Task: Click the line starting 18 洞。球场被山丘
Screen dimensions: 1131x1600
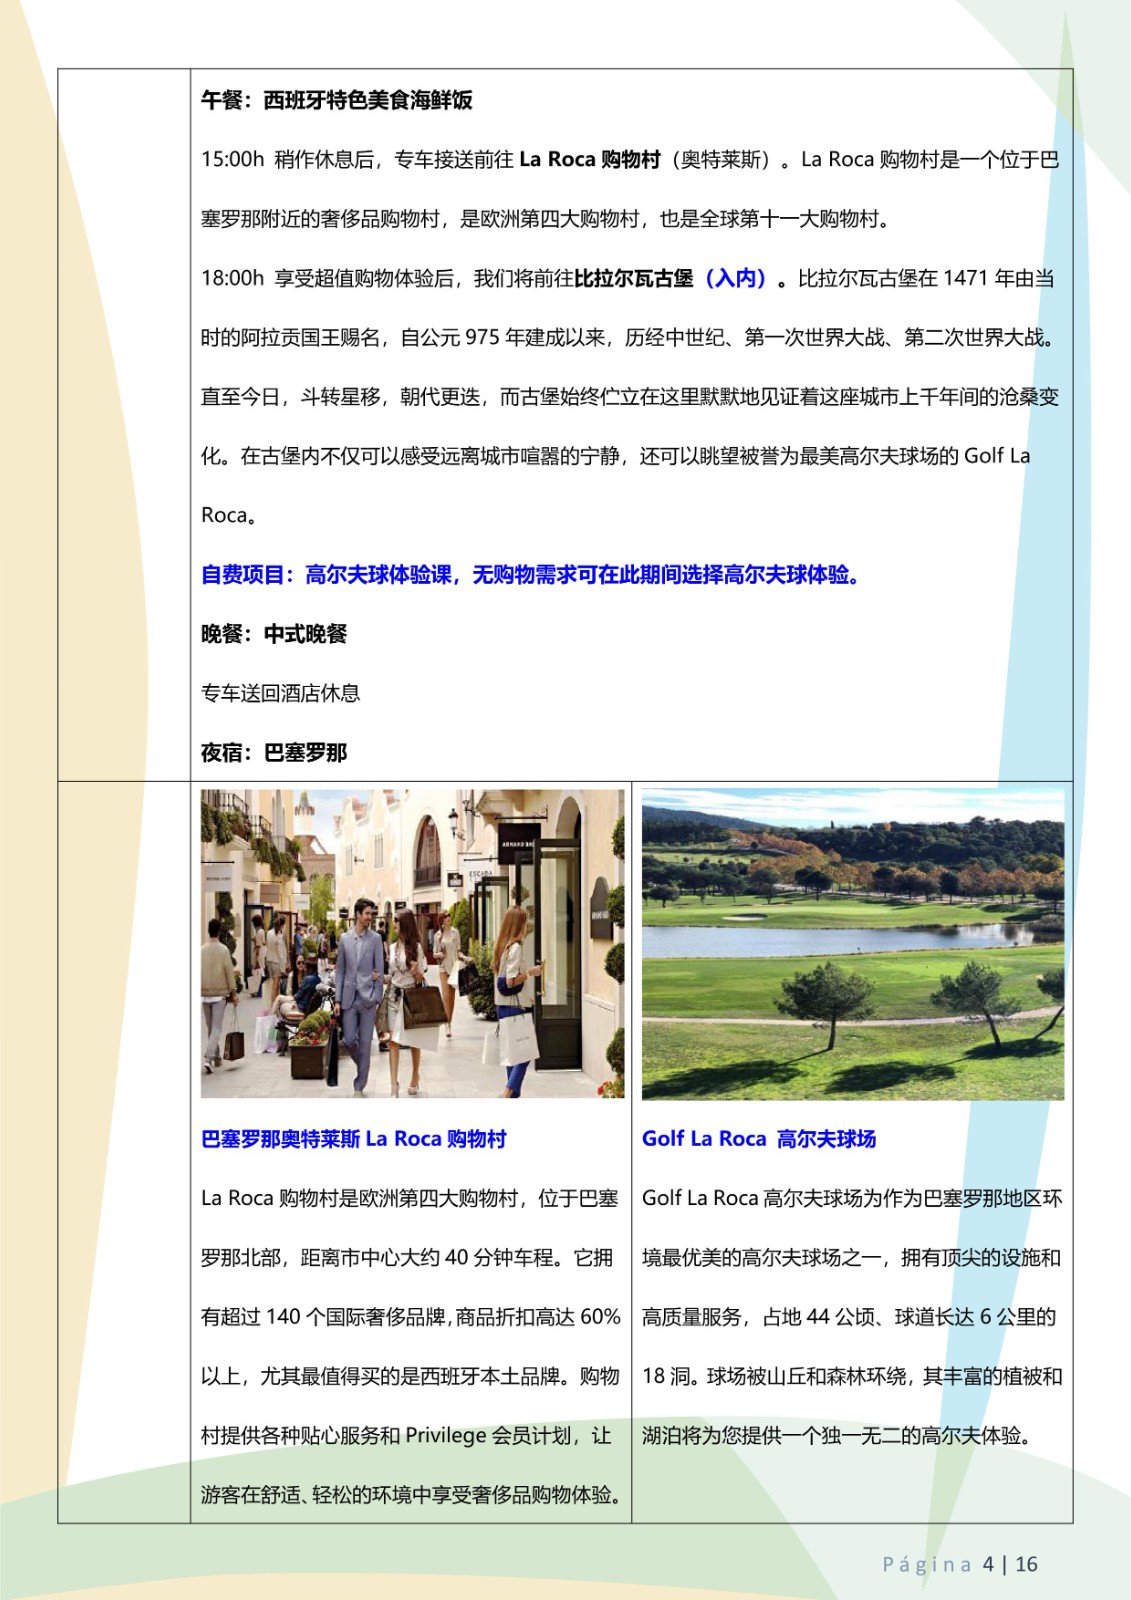Action: tap(852, 1377)
